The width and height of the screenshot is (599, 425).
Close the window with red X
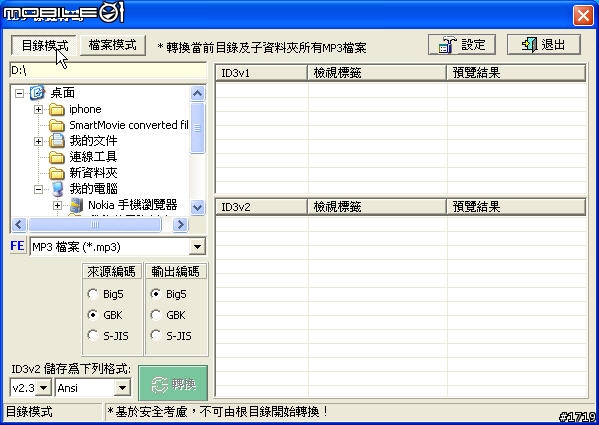(x=583, y=16)
